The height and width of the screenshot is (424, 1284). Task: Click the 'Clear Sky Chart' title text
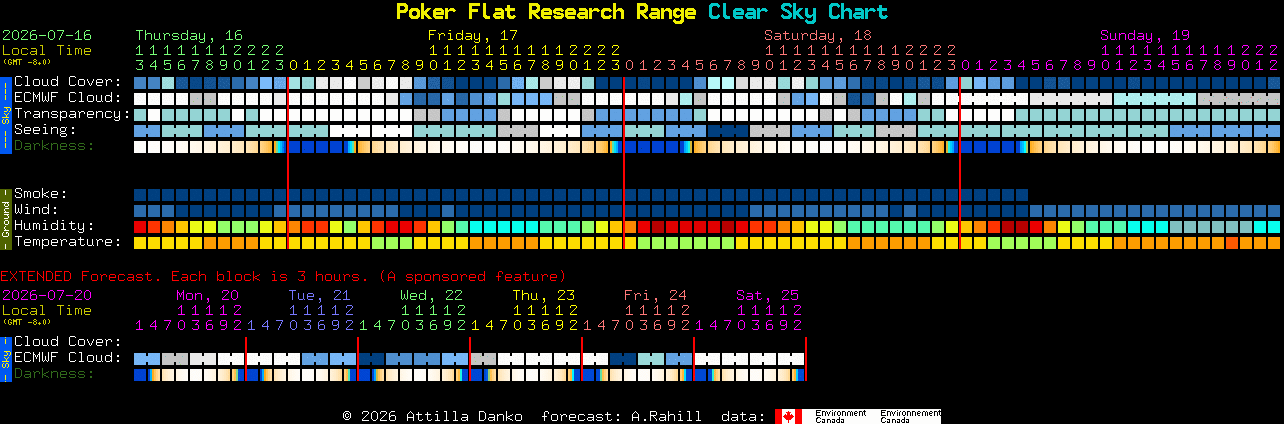798,12
